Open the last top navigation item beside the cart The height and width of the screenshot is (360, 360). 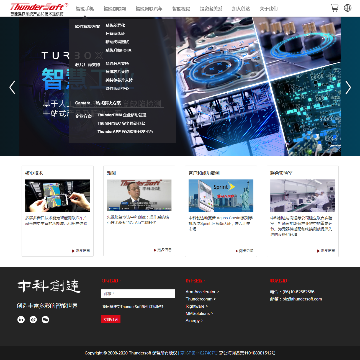pyautogui.click(x=268, y=9)
